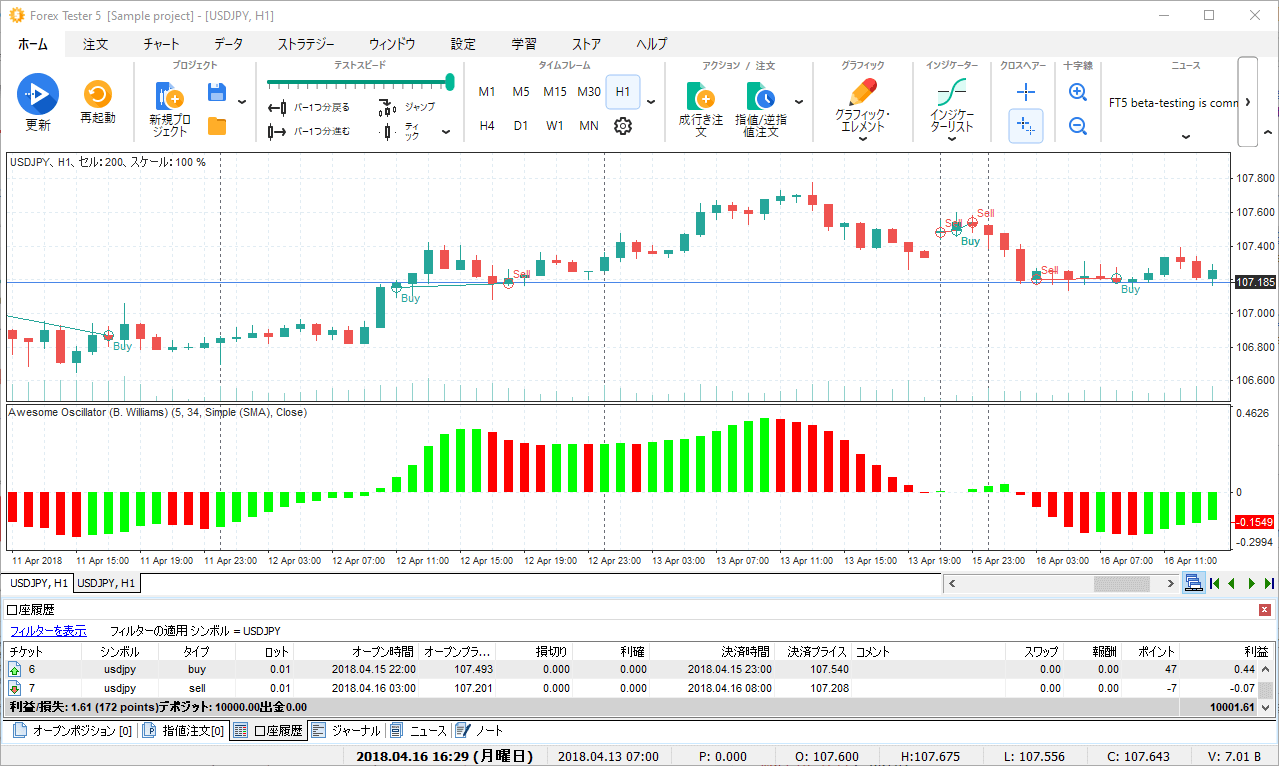Open the インジケーターリスト indicator list
Screen dimensions: 1279x766
pyautogui.click(x=951, y=97)
